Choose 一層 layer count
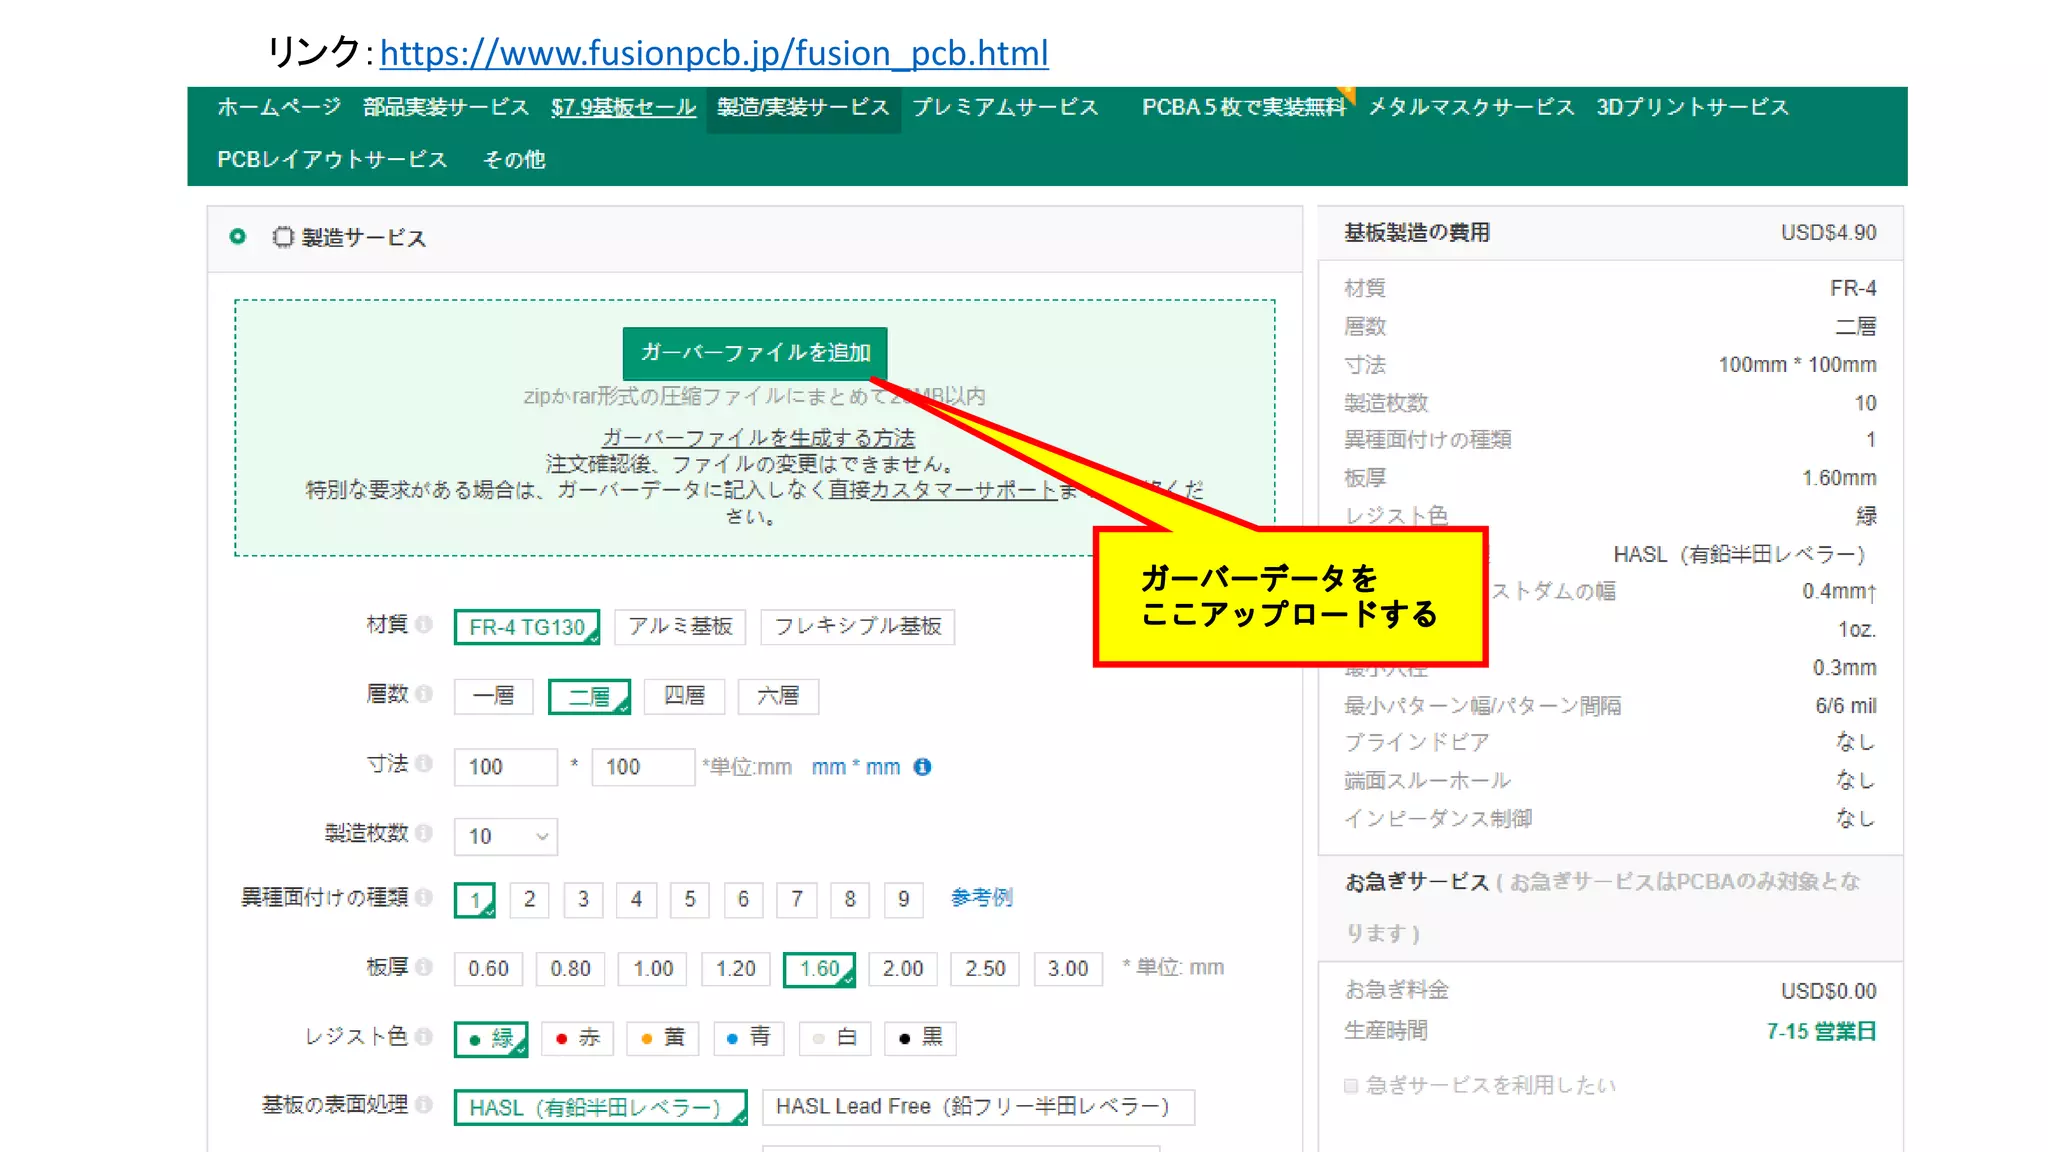The height and width of the screenshot is (1152, 2048). (494, 696)
